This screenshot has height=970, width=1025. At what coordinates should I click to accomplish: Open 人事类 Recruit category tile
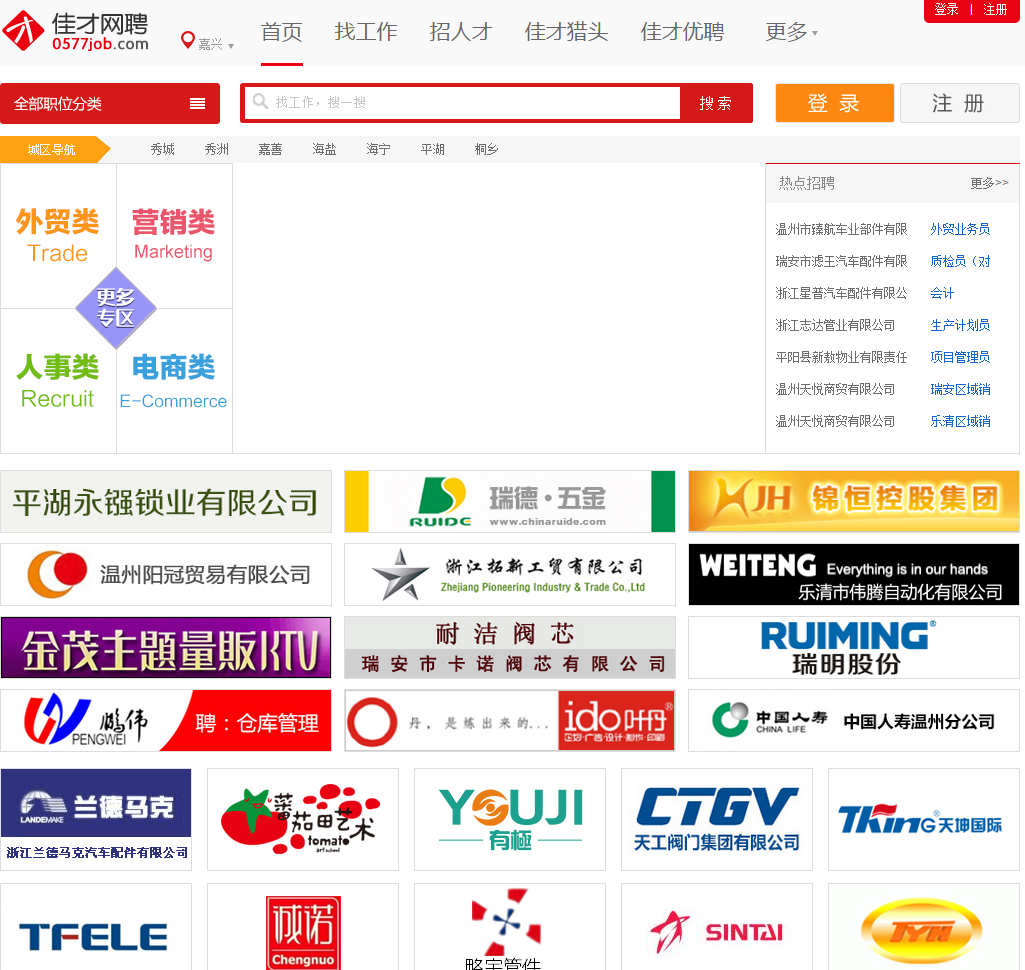tap(58, 381)
